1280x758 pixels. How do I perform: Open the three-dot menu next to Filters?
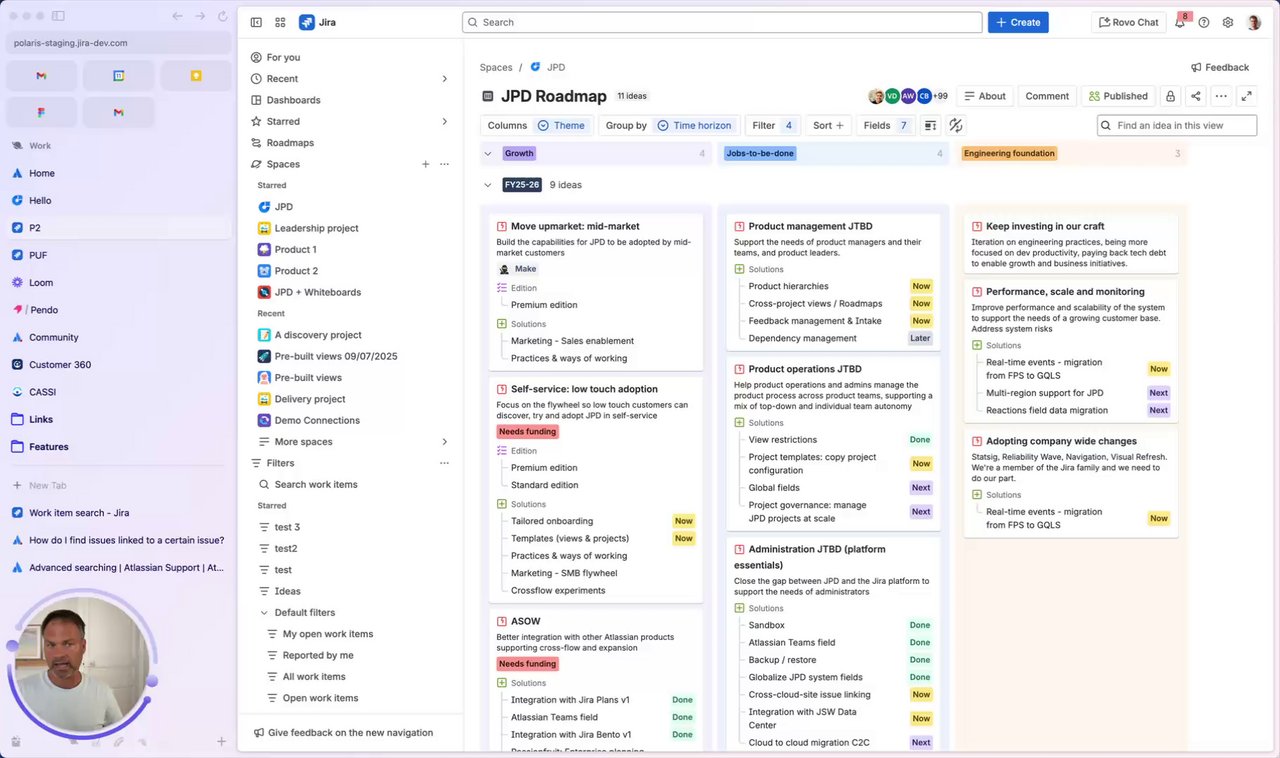(444, 463)
